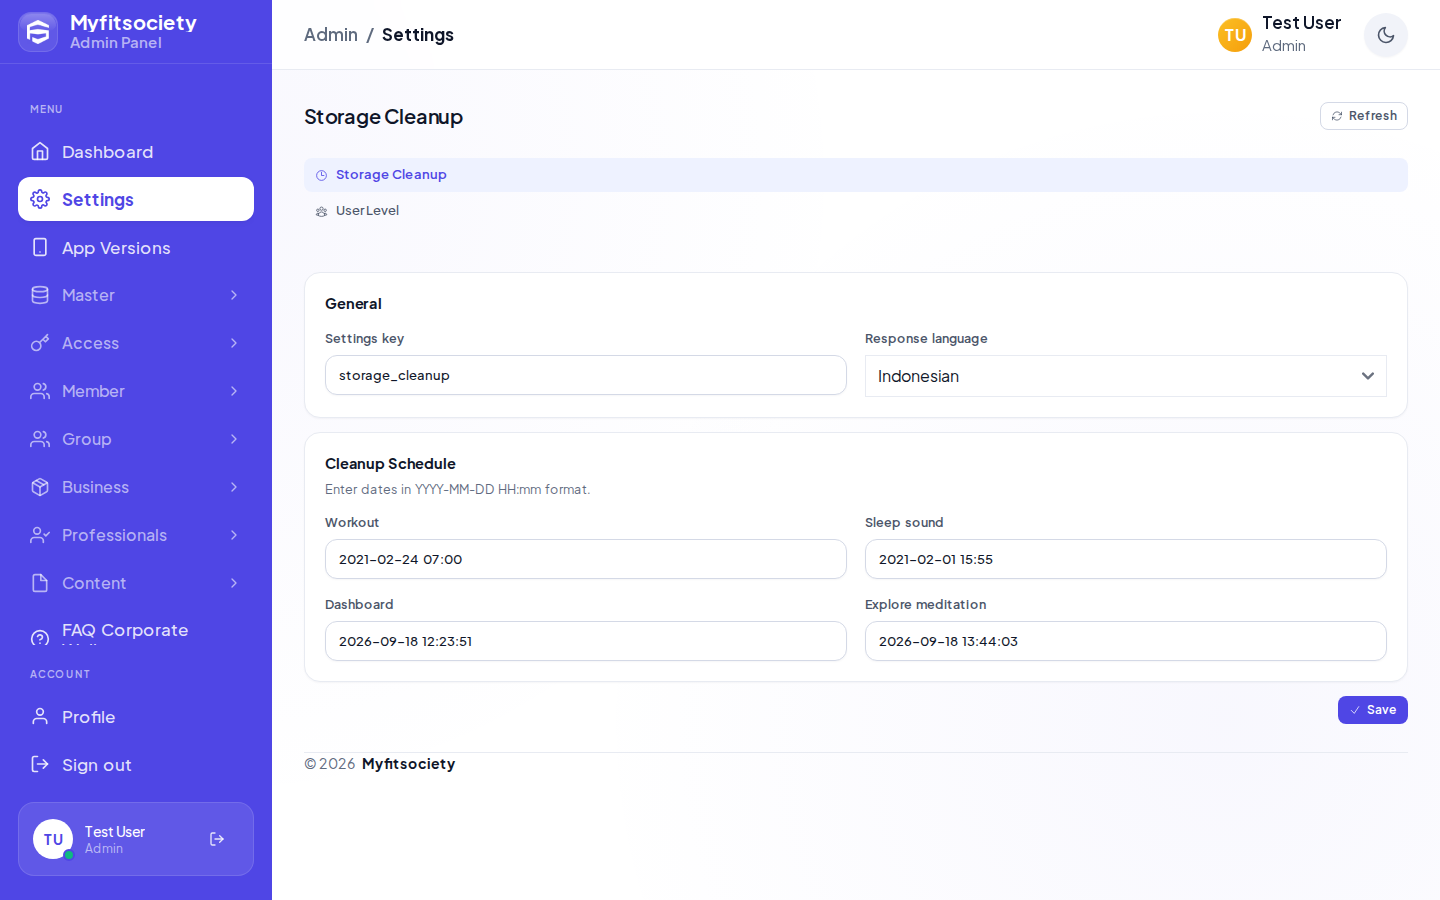Focus the Workout date input field

pyautogui.click(x=585, y=559)
